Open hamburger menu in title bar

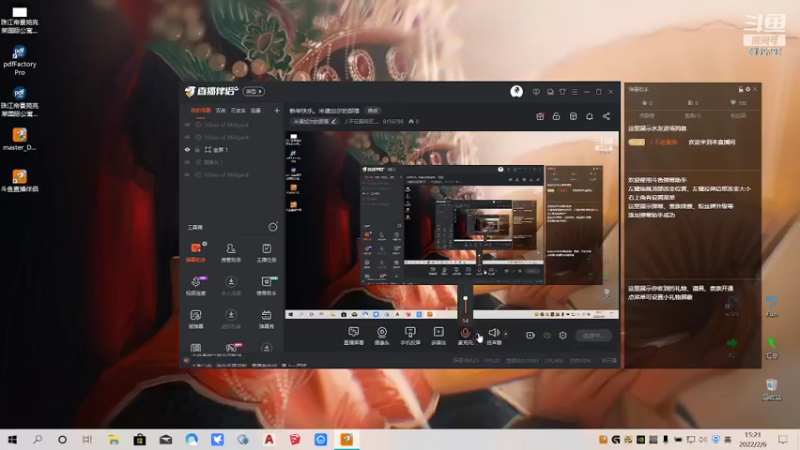click(x=574, y=92)
